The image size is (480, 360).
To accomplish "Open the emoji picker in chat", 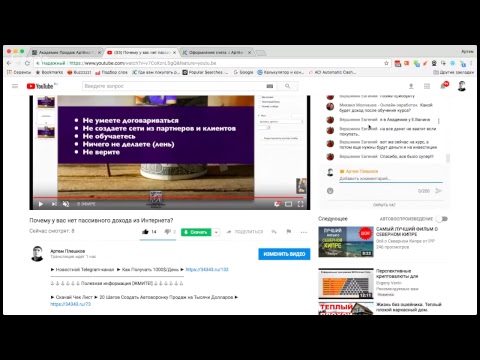I will [x=330, y=191].
